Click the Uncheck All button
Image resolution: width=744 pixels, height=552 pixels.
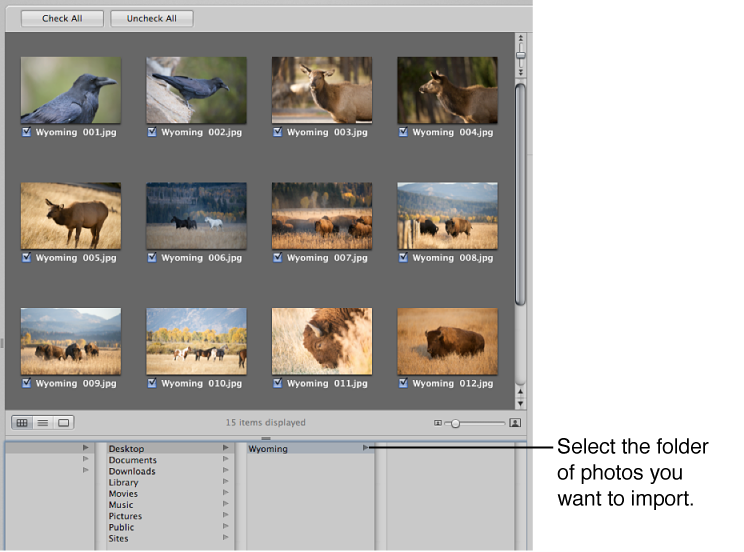point(152,19)
